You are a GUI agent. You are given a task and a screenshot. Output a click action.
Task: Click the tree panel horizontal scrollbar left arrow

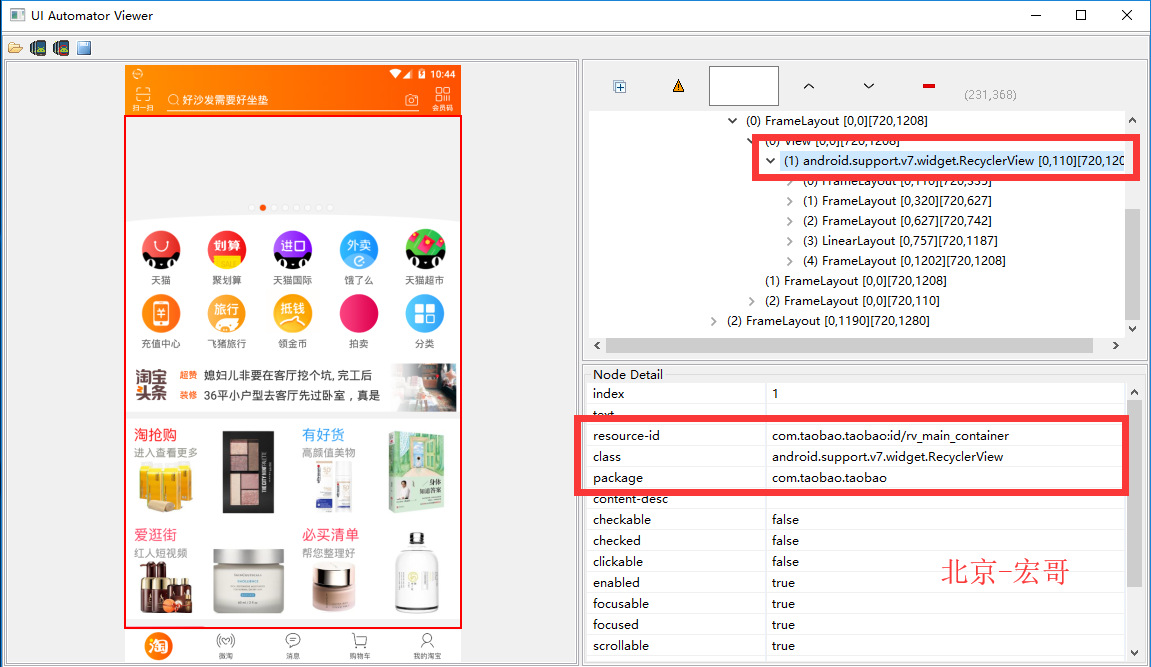click(x=598, y=346)
